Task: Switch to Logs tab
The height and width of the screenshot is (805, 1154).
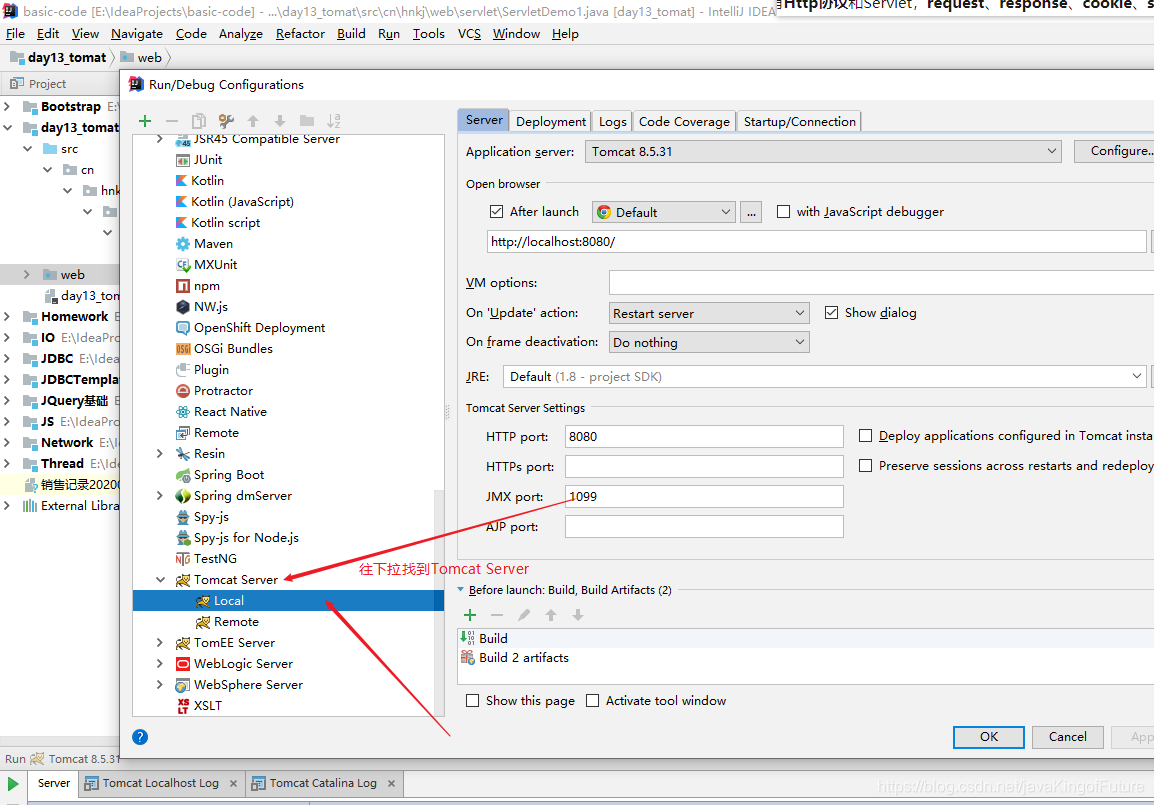Action: (612, 121)
